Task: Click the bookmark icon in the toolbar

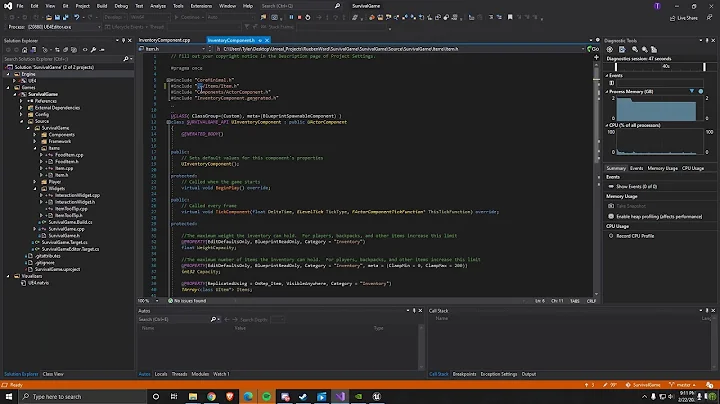Action: pyautogui.click(x=510, y=17)
